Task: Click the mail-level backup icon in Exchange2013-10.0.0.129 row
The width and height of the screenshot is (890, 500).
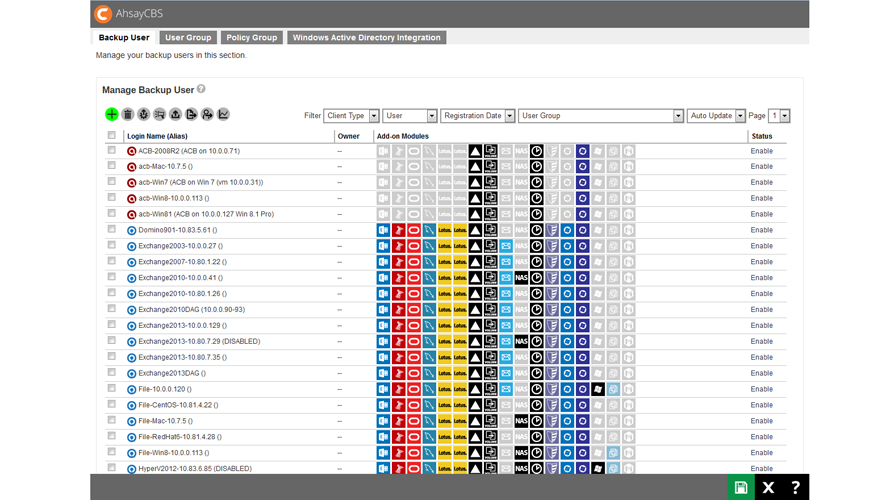Action: click(x=506, y=326)
